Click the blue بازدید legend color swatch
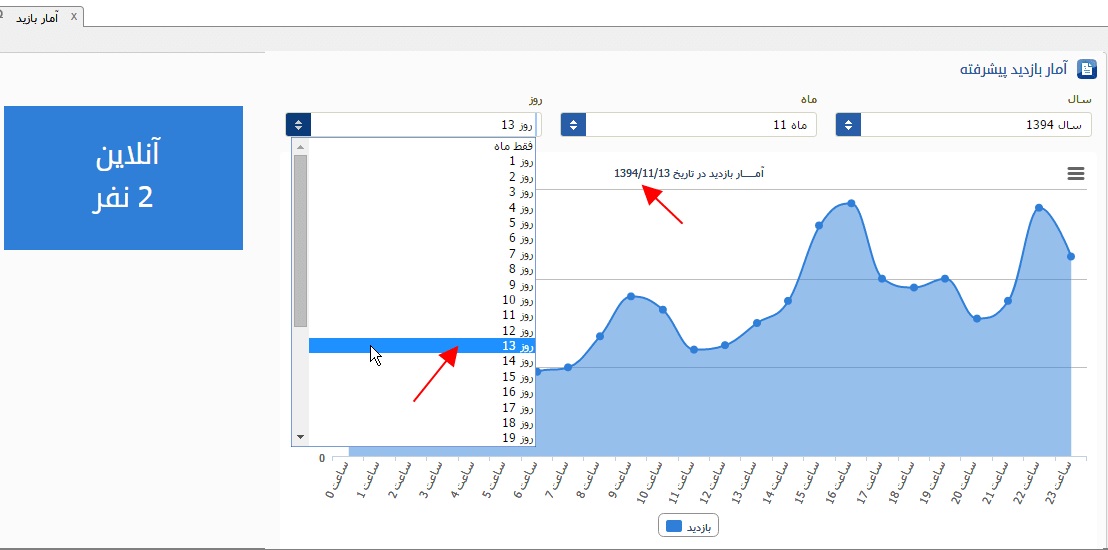 [674, 526]
